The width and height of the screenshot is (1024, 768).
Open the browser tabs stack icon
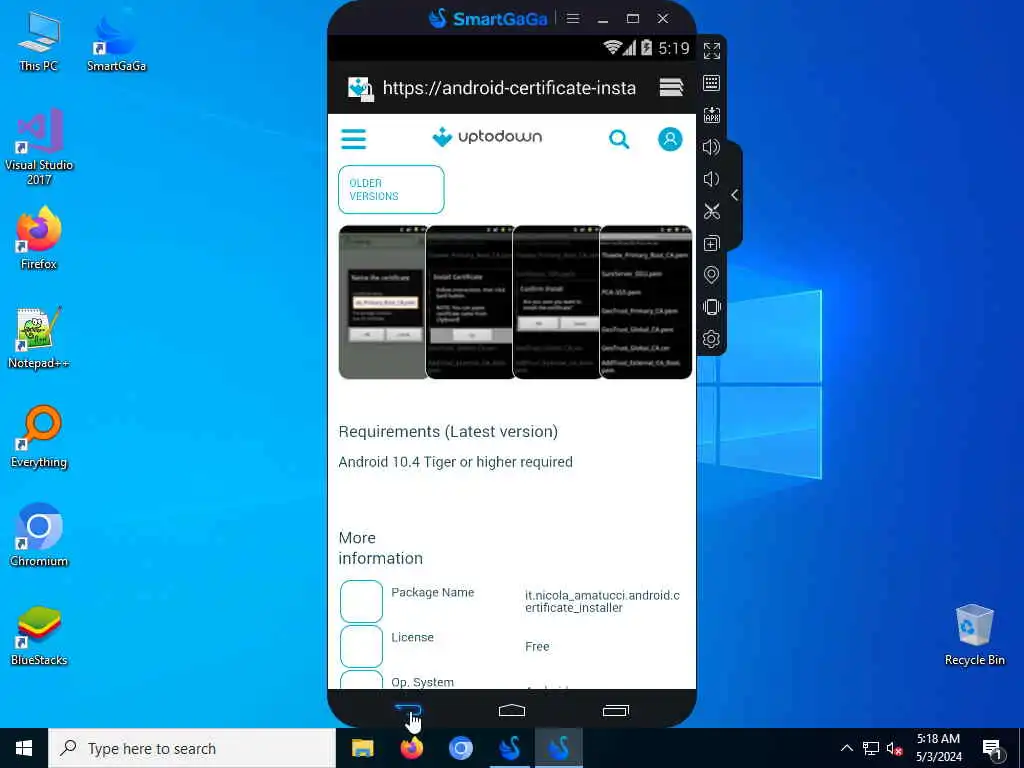click(671, 87)
